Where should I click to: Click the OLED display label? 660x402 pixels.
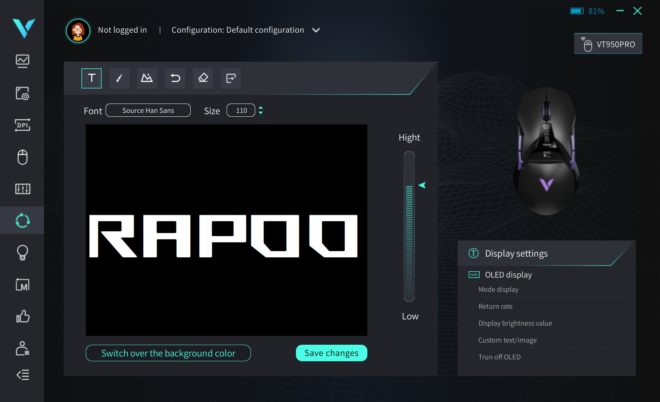[x=508, y=275]
